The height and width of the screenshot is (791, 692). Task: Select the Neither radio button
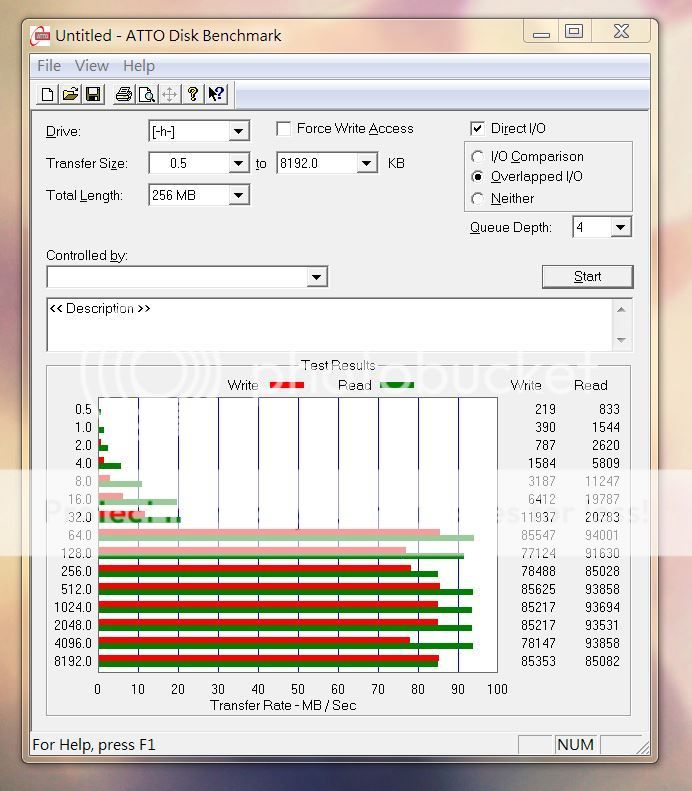(477, 199)
